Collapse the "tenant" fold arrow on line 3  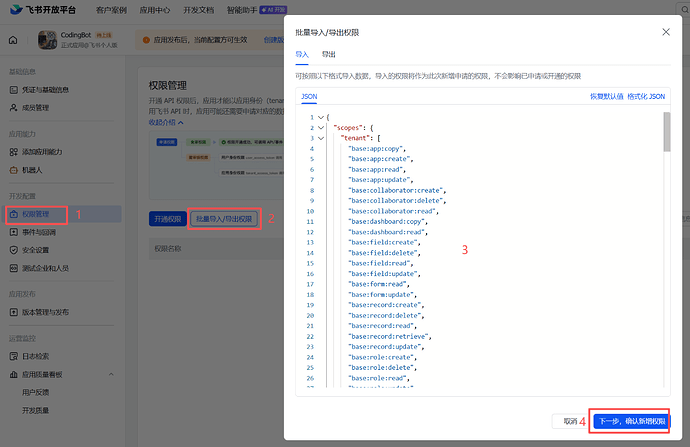(x=321, y=138)
